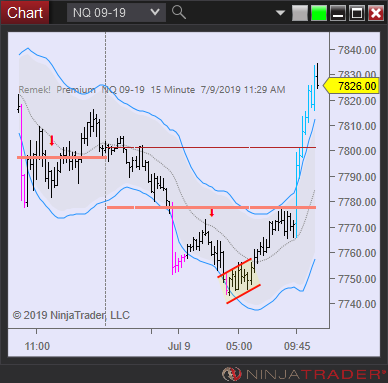Image resolution: width=388 pixels, height=383 pixels.
Task: Select the red down arrow near 7770
Action: click(212, 213)
